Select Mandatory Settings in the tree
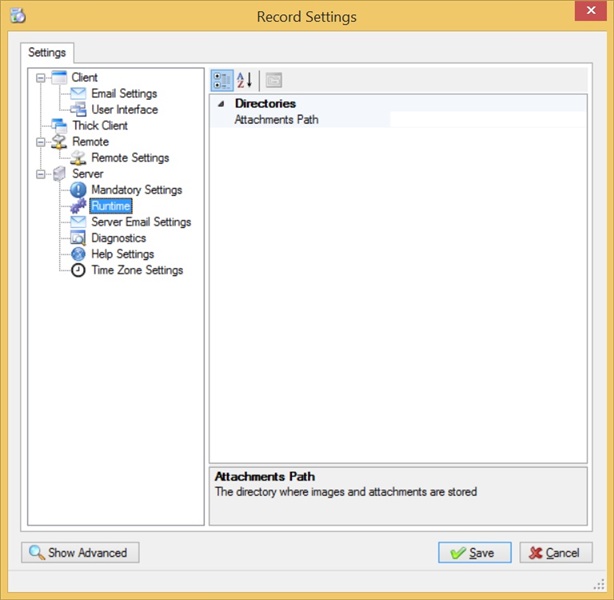Viewport: 614px width, 600px height. tap(137, 190)
